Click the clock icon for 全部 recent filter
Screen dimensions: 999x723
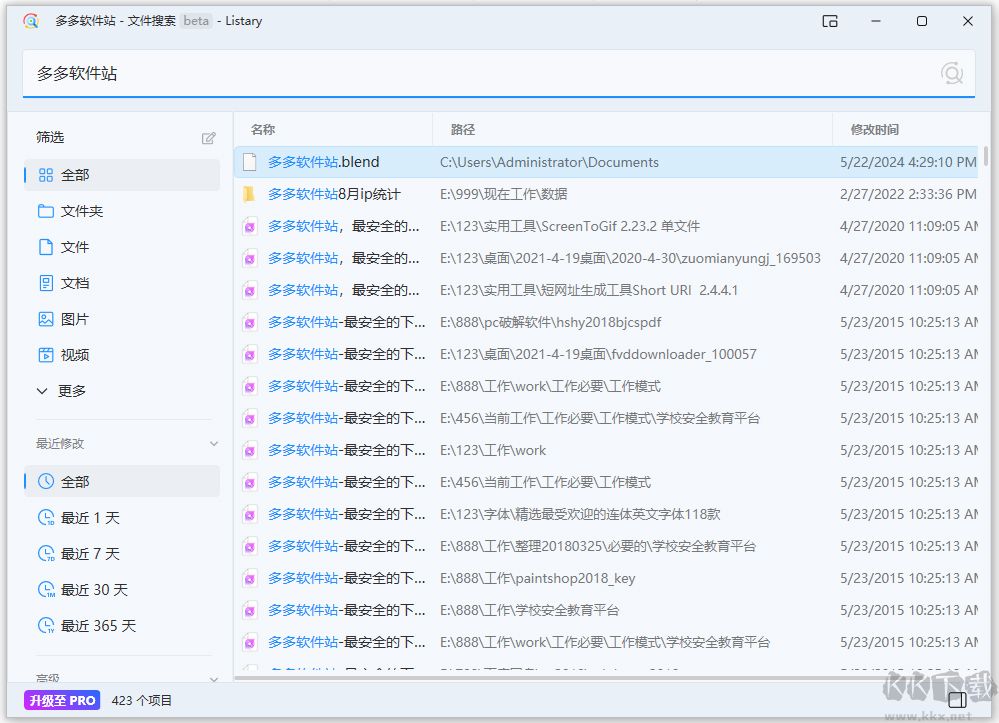(x=46, y=482)
